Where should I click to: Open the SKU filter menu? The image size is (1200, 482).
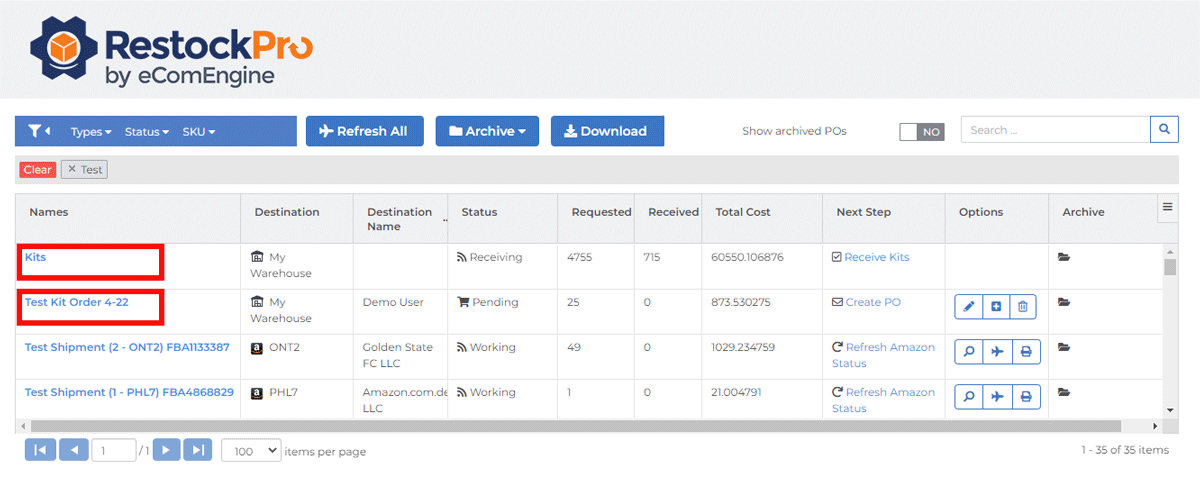(198, 132)
